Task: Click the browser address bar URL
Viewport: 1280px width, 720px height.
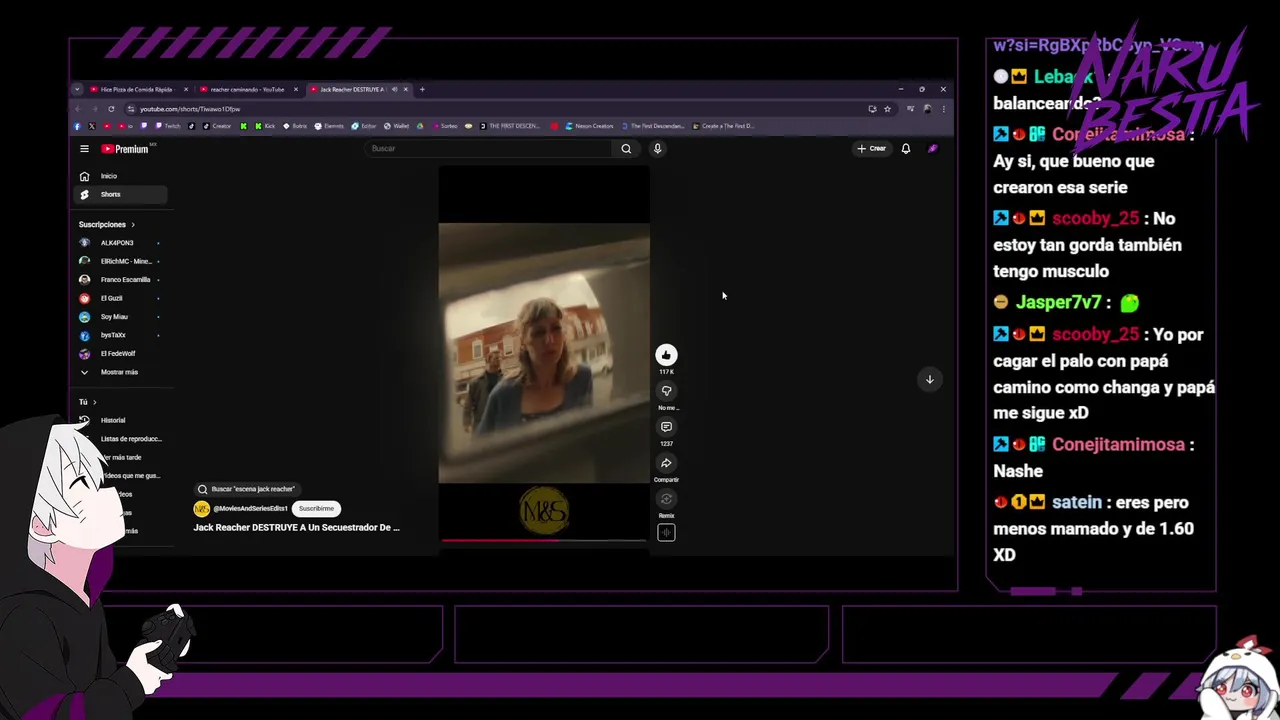Action: pos(190,109)
